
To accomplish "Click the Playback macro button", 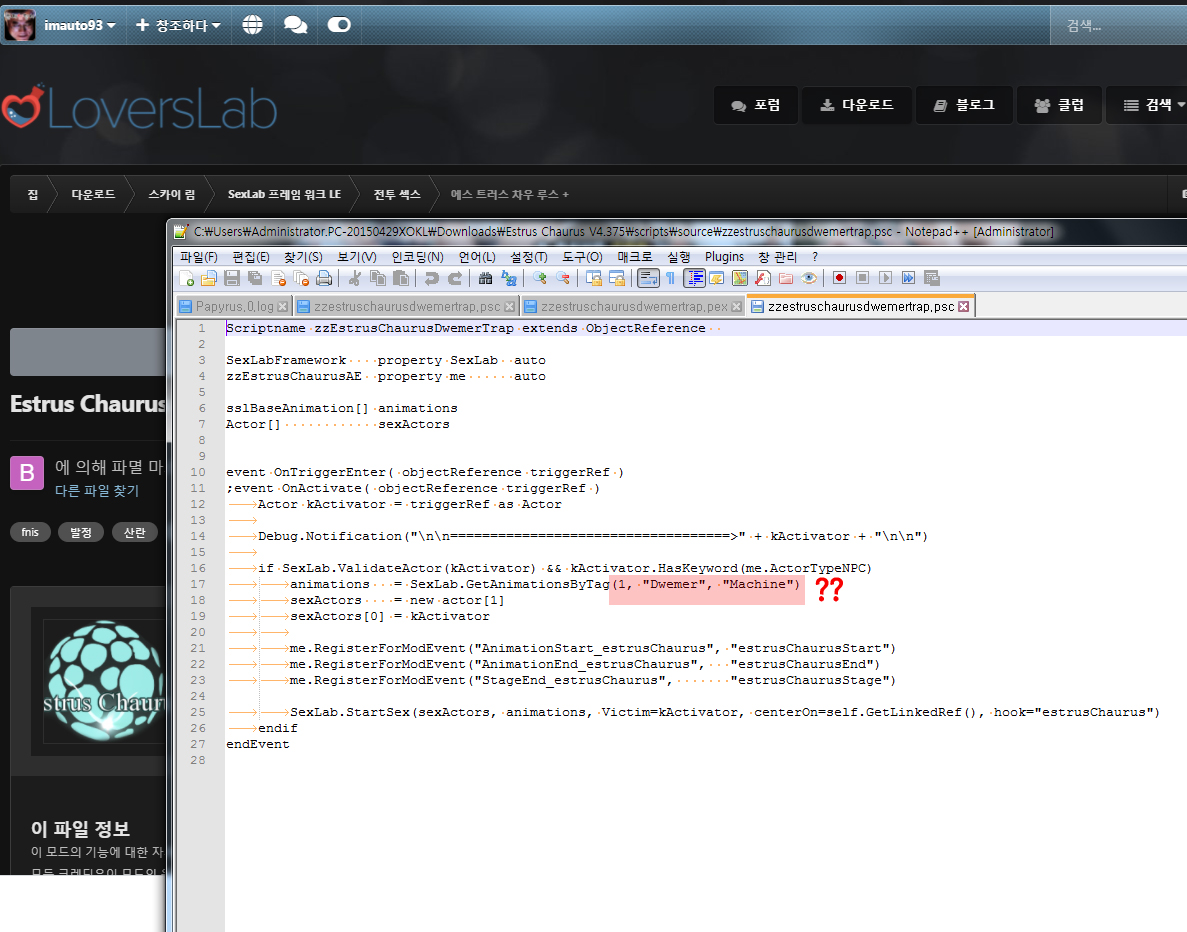I will (x=886, y=279).
